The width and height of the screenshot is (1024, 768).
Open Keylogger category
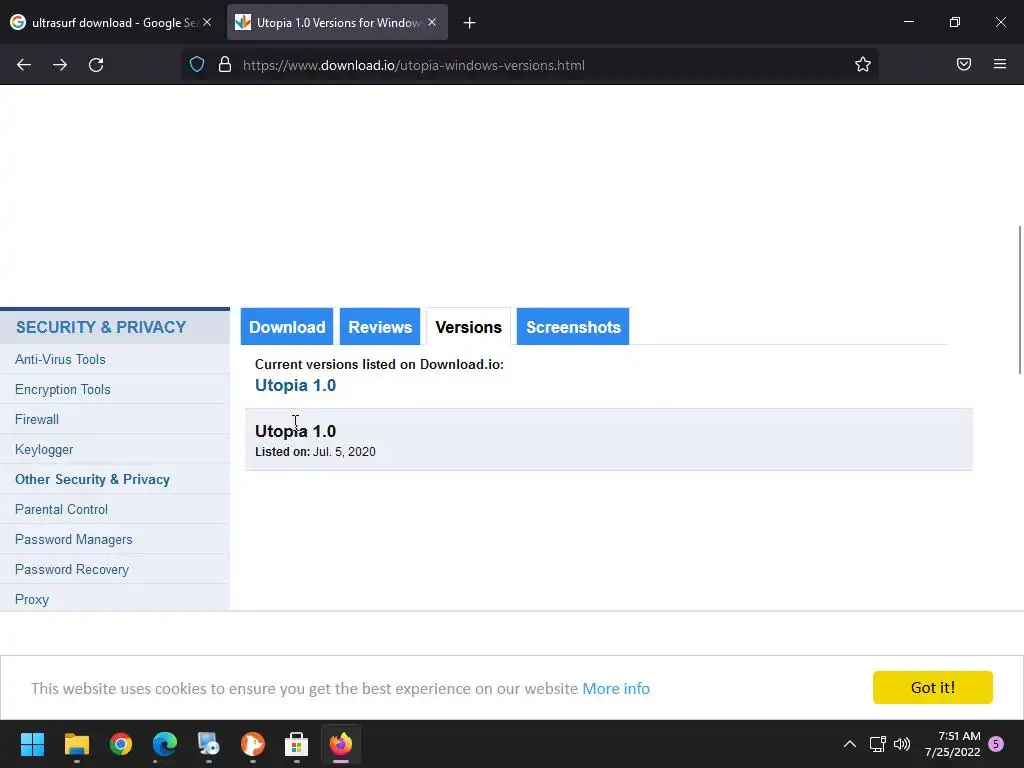44,449
